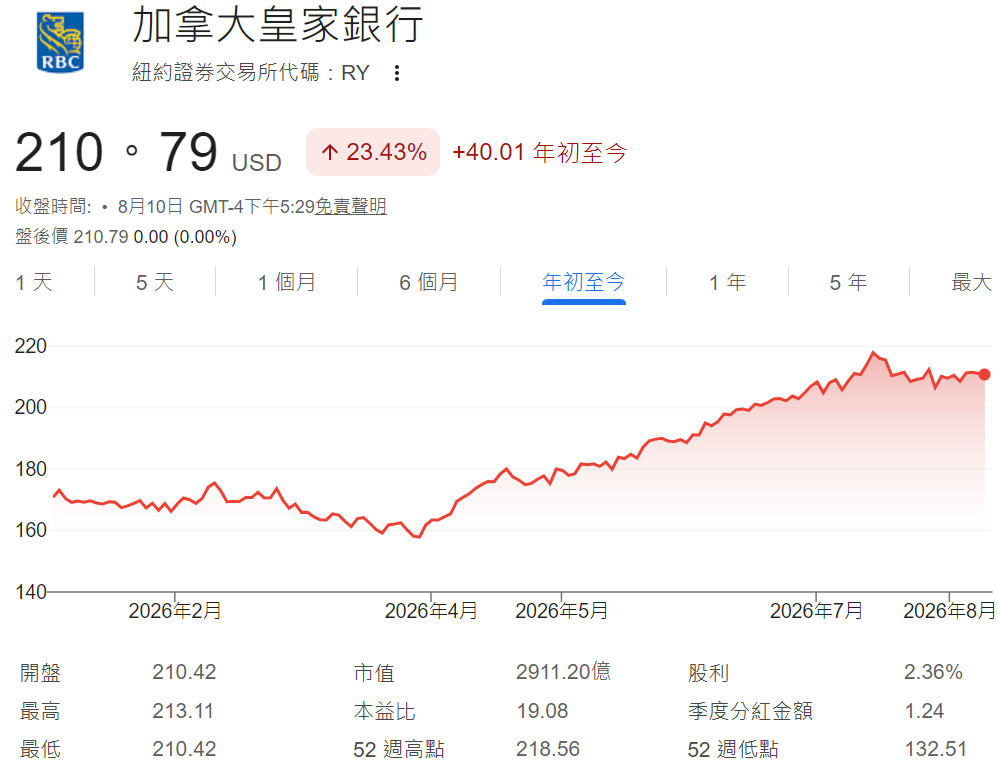Image resolution: width=998 pixels, height=766 pixels.
Task: Click the red end-point marker on chart
Action: click(x=984, y=374)
